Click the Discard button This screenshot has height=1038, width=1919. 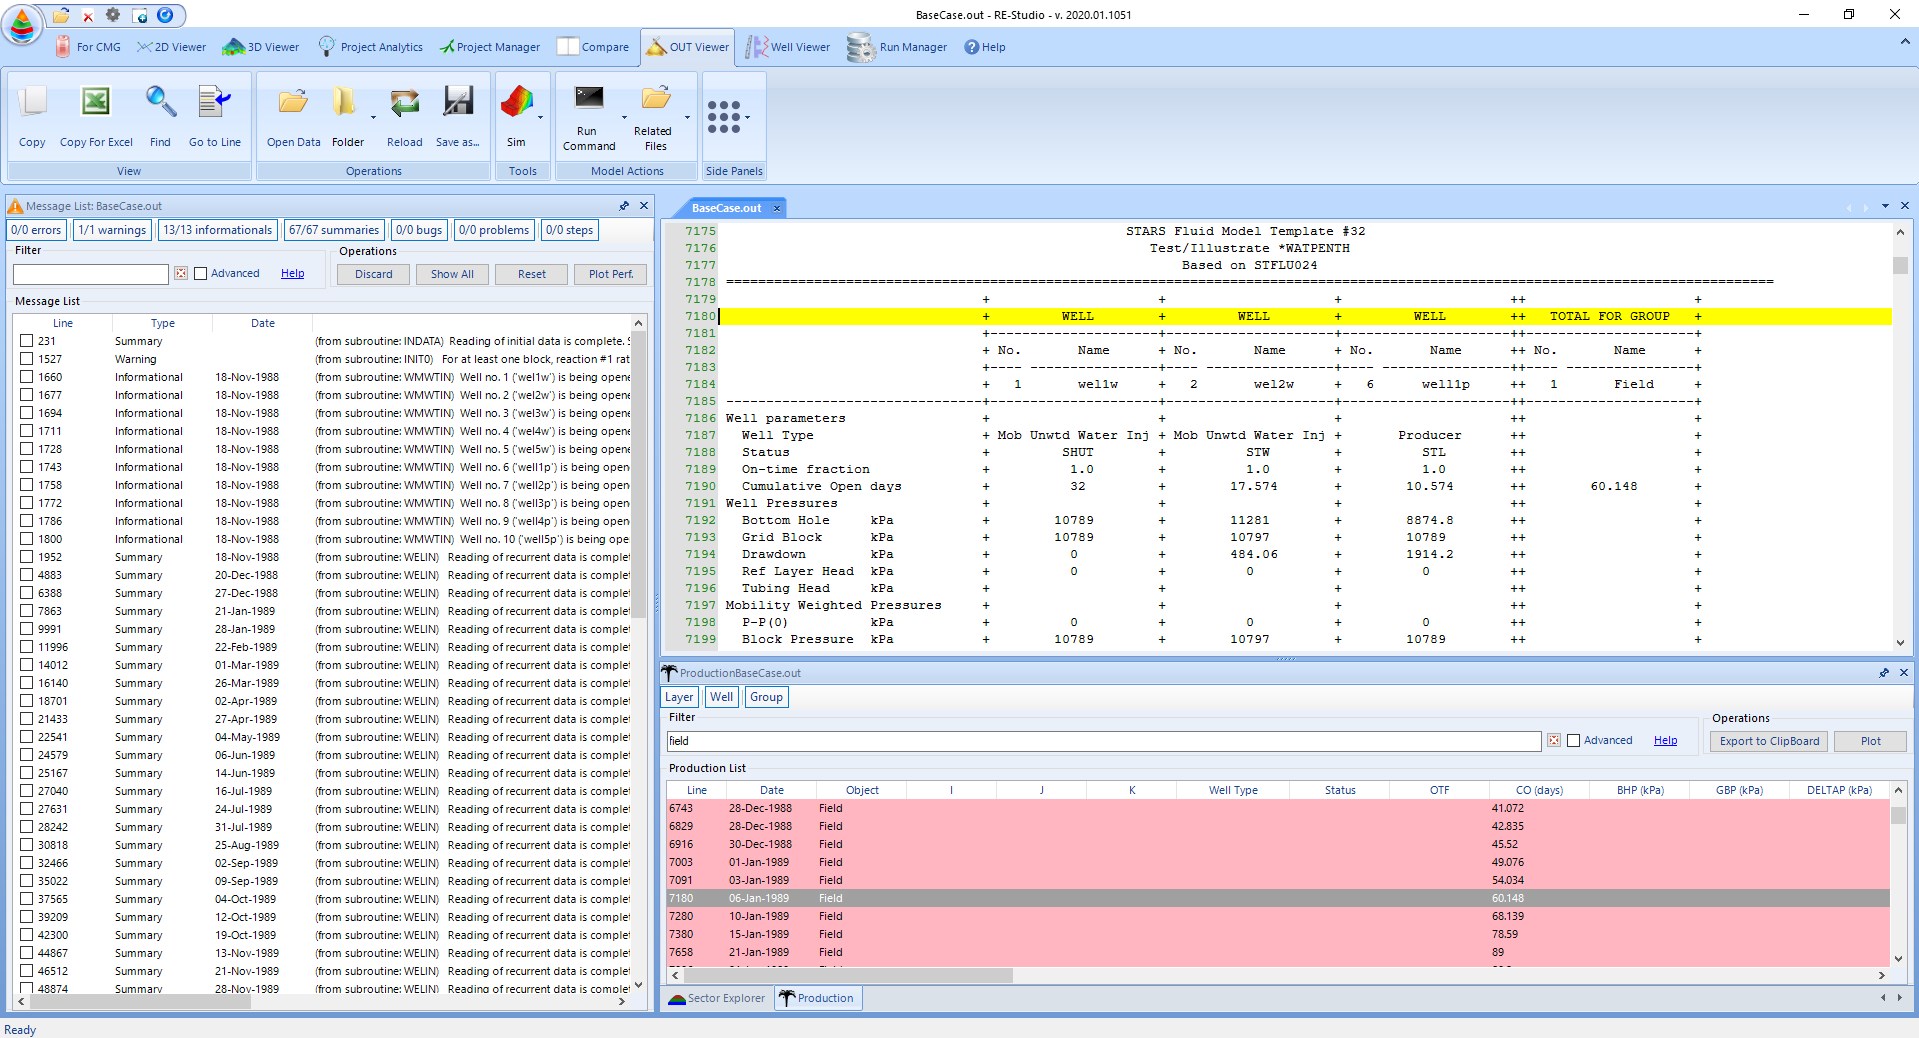pyautogui.click(x=374, y=274)
